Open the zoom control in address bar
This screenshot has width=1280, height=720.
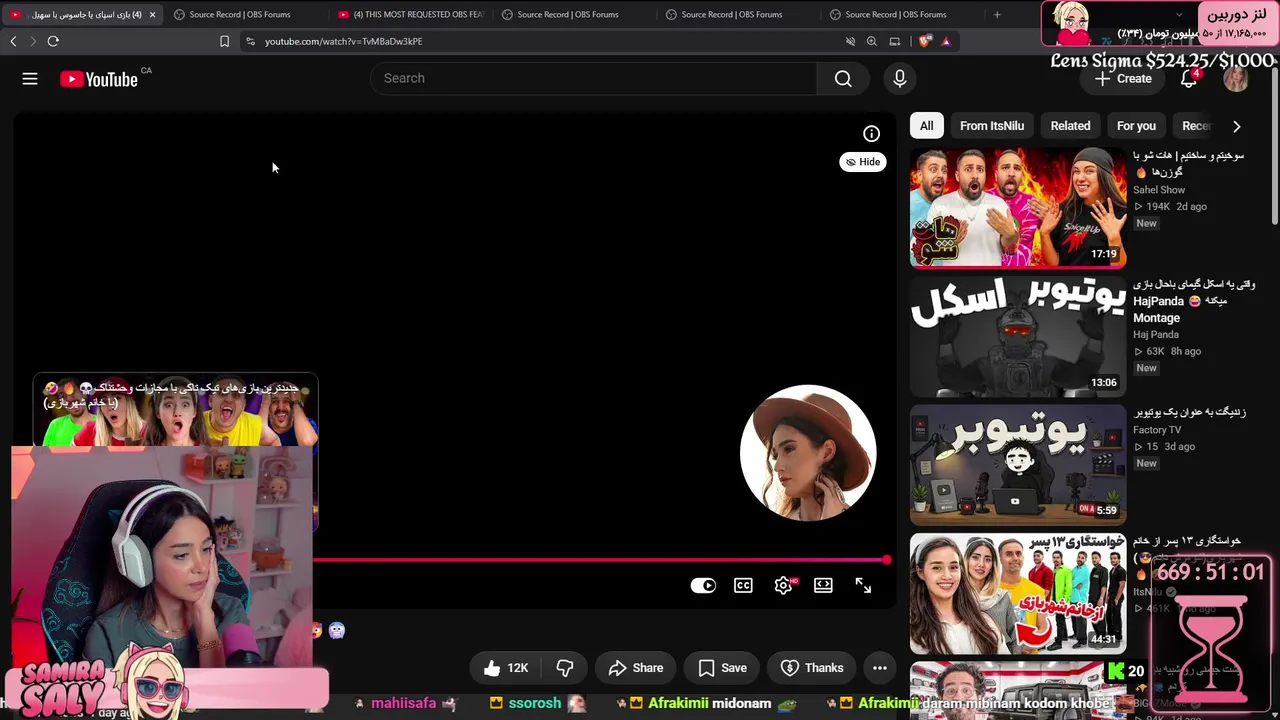tap(872, 41)
